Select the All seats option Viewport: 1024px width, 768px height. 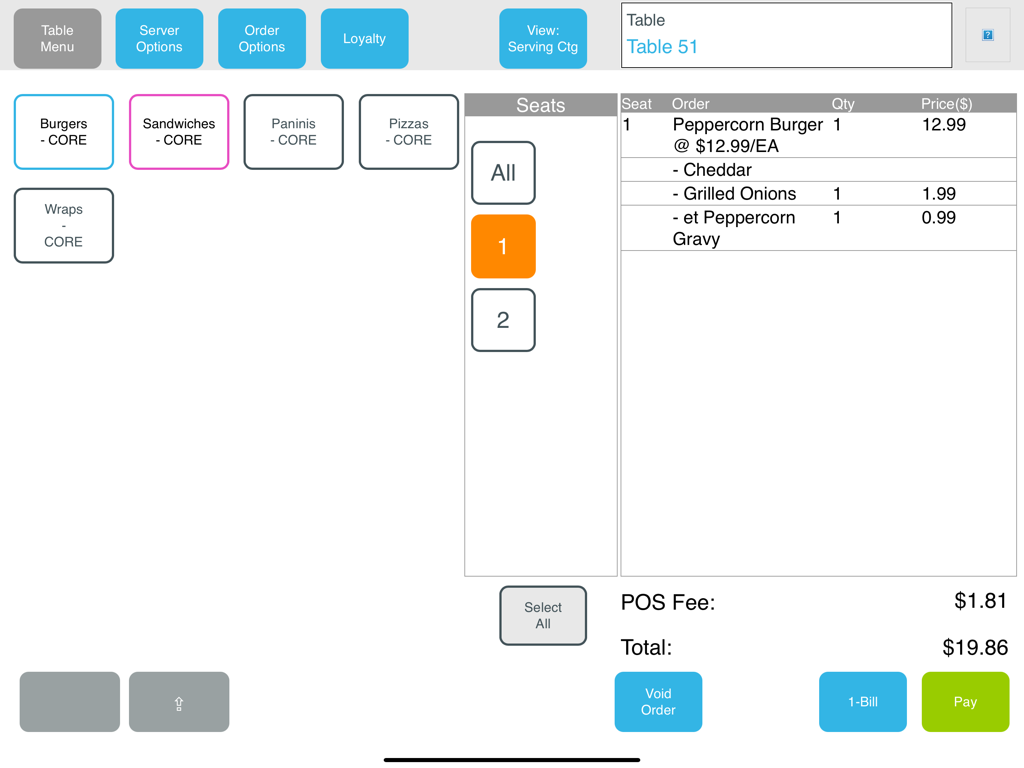(503, 173)
